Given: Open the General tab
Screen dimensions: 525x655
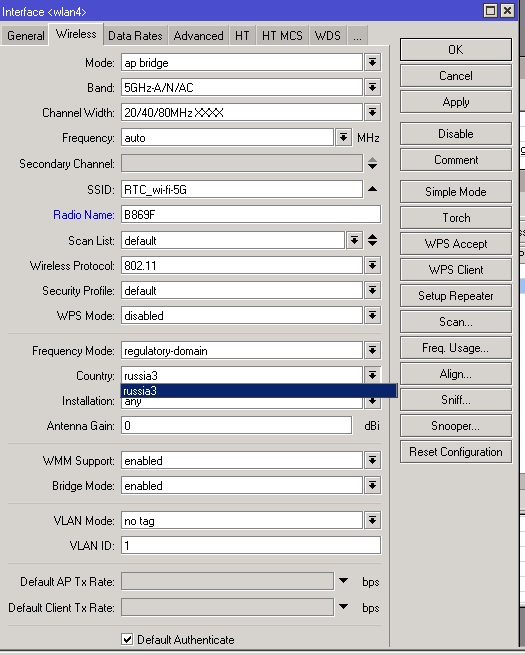Looking at the screenshot, I should click(x=25, y=36).
